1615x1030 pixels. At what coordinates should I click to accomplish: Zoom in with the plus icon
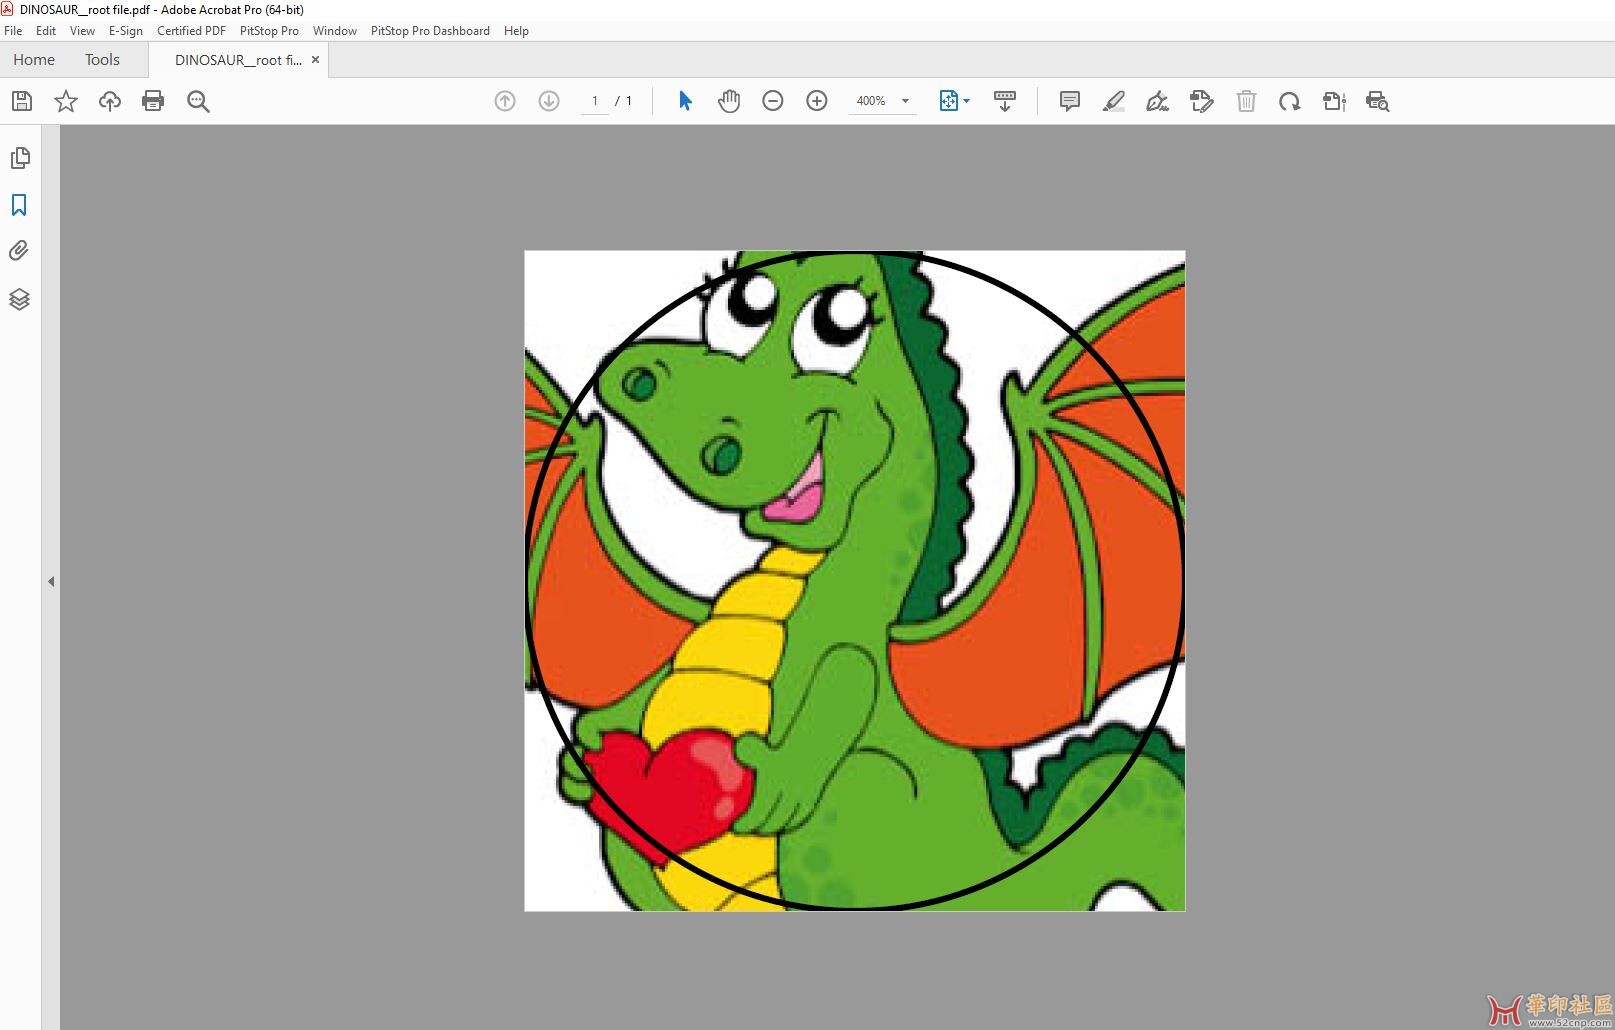(817, 101)
